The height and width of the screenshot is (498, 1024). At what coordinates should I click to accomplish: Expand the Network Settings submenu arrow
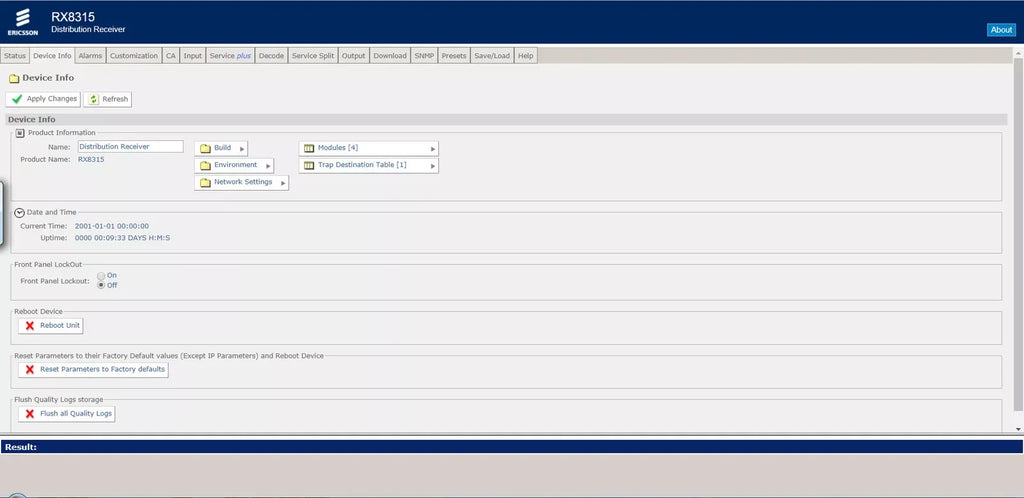283,183
